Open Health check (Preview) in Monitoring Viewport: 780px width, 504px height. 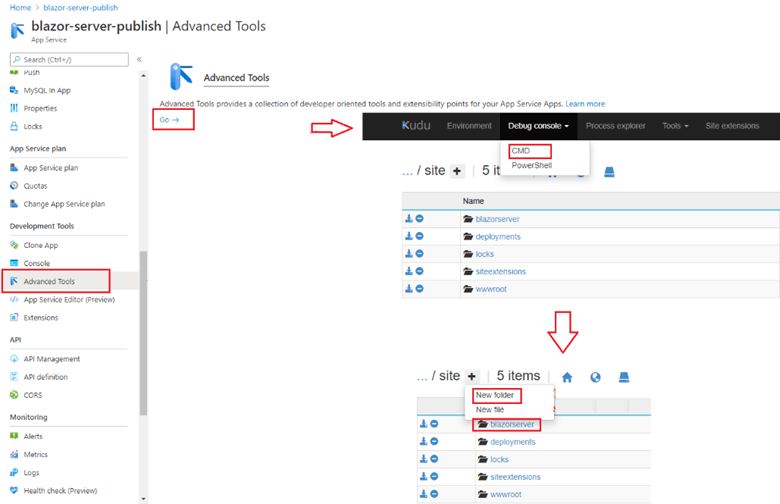click(60, 490)
